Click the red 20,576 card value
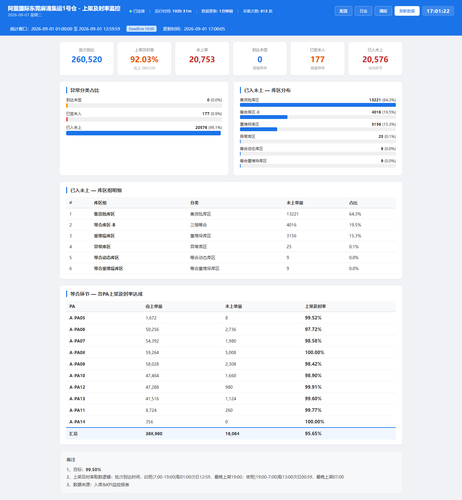Image resolution: width=462 pixels, height=500 pixels. pos(375,59)
